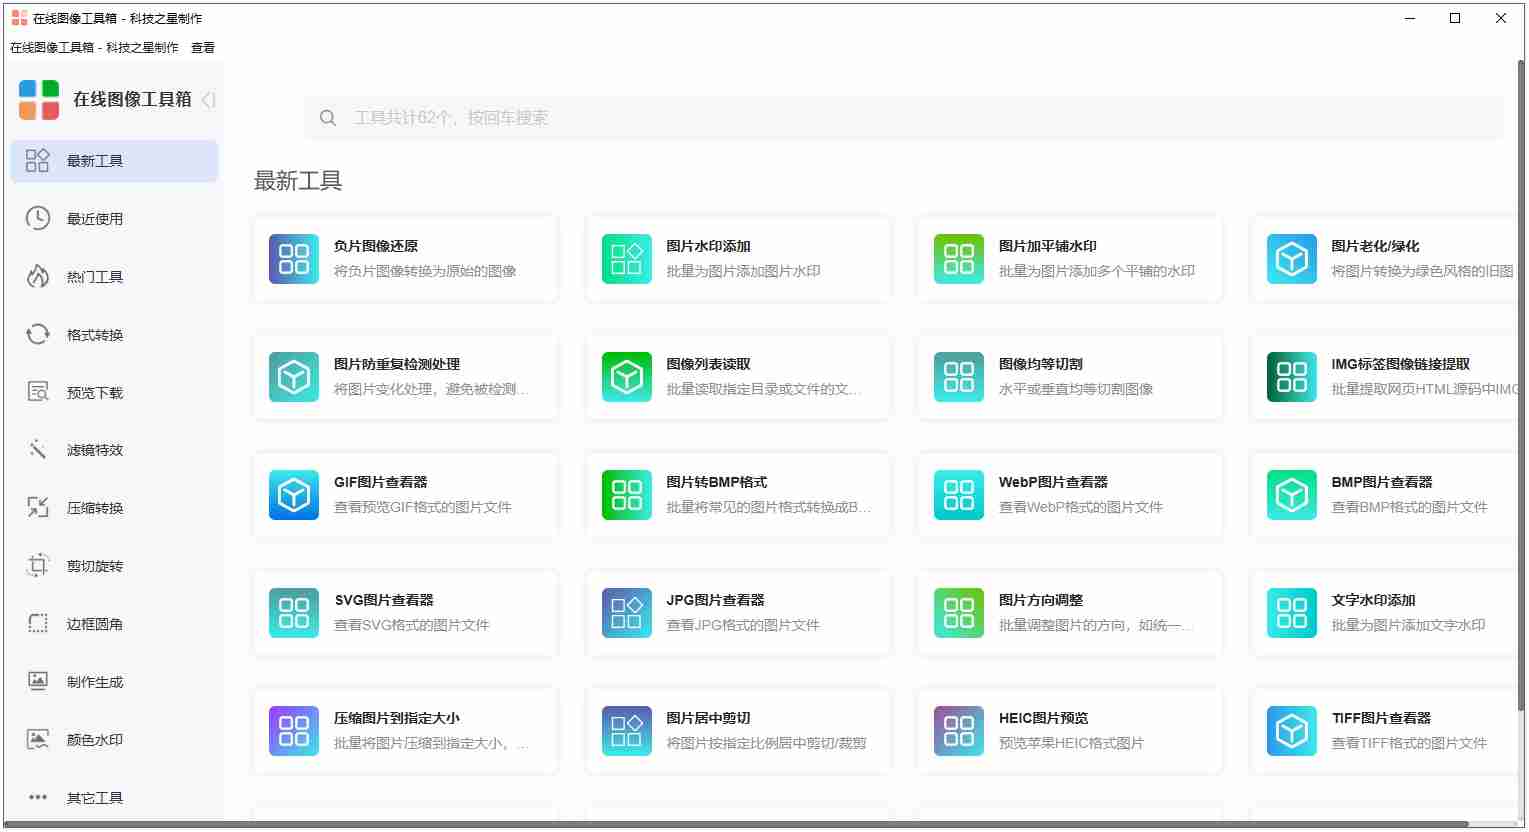Open 最近使用 via the clock icon

(37, 218)
